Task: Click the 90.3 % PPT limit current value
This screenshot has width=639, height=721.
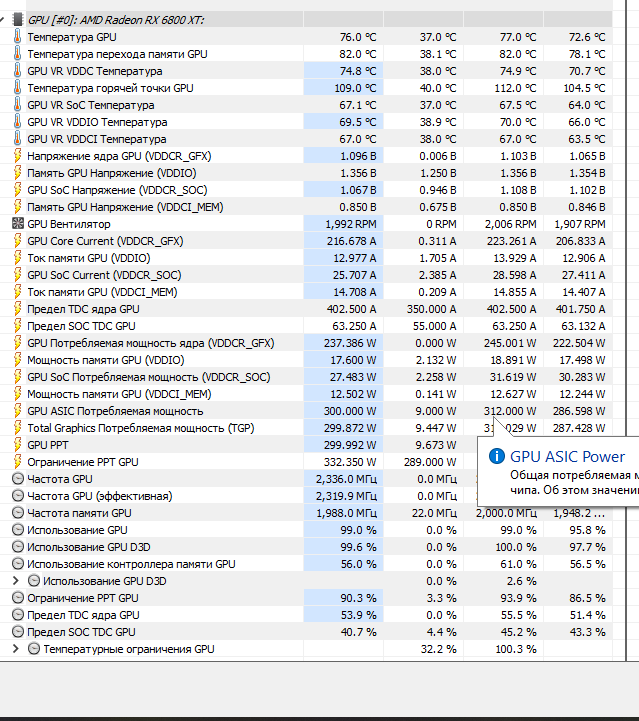Action: 358,598
